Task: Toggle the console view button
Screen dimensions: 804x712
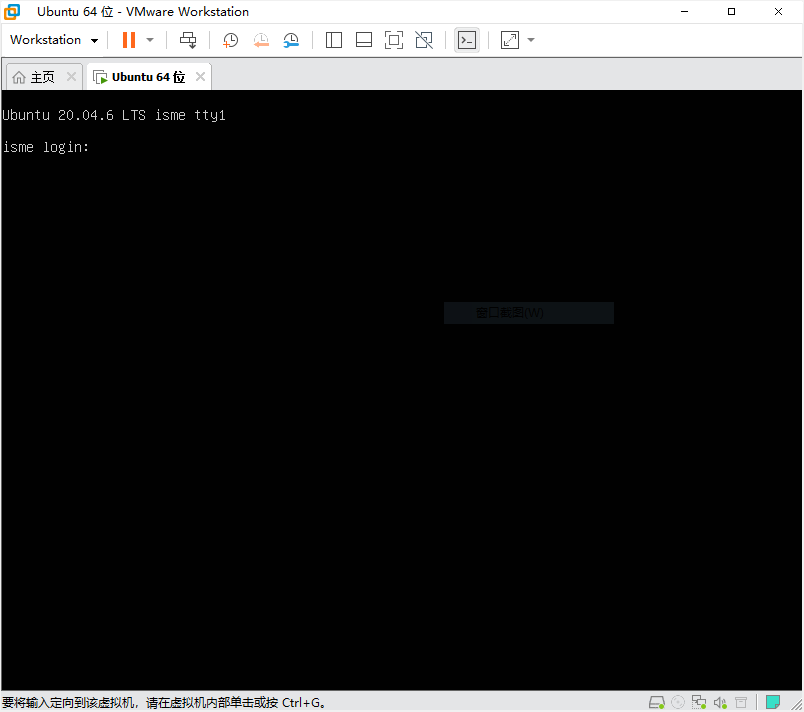Action: 467,40
